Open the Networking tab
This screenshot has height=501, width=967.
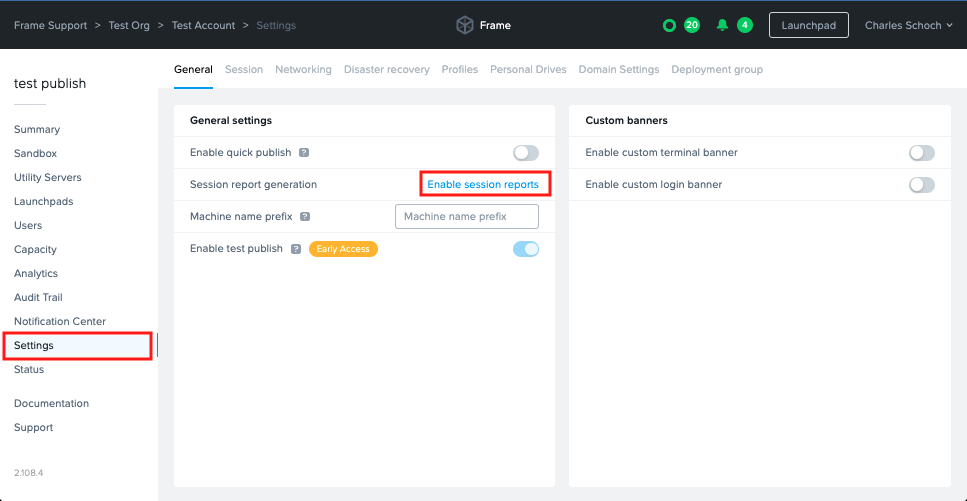[303, 70]
